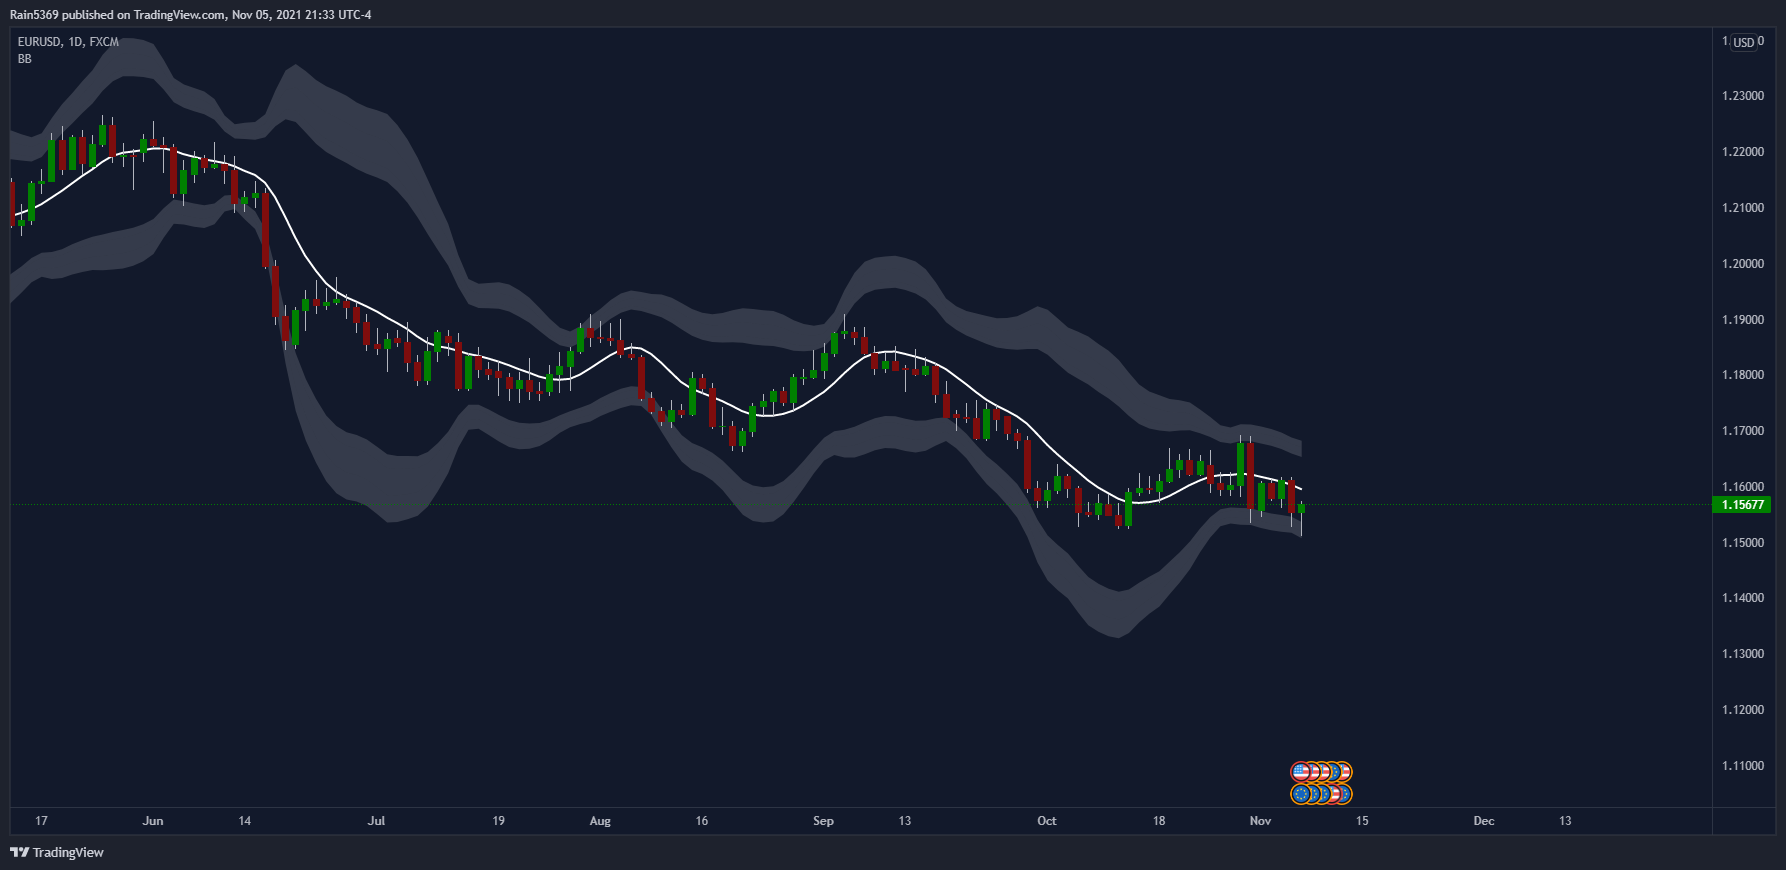
Task: Click the TradingView logo at bottom left
Action: click(x=57, y=852)
